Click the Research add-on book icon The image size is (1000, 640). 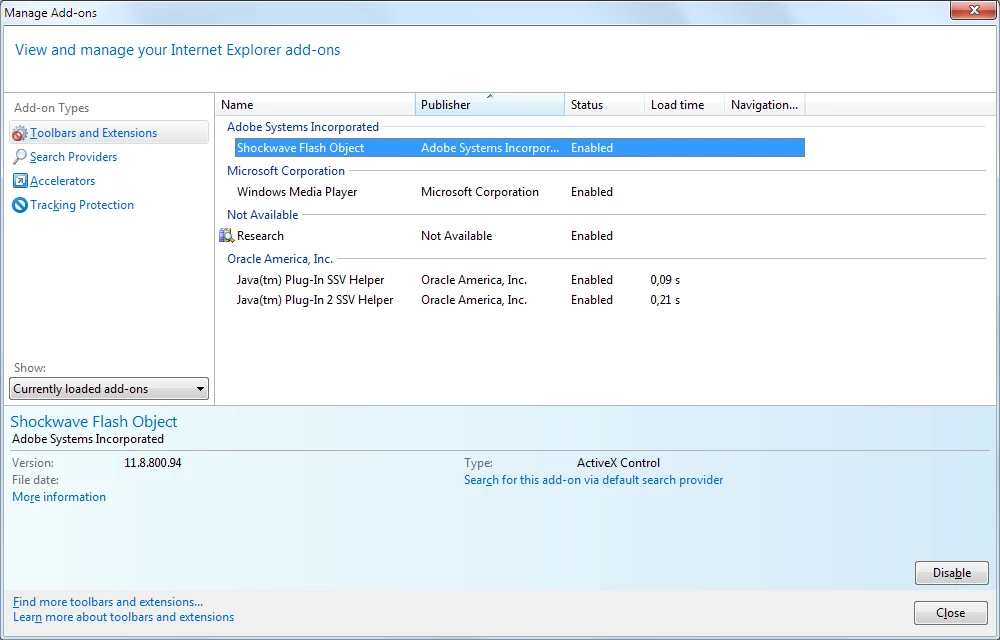coord(226,236)
